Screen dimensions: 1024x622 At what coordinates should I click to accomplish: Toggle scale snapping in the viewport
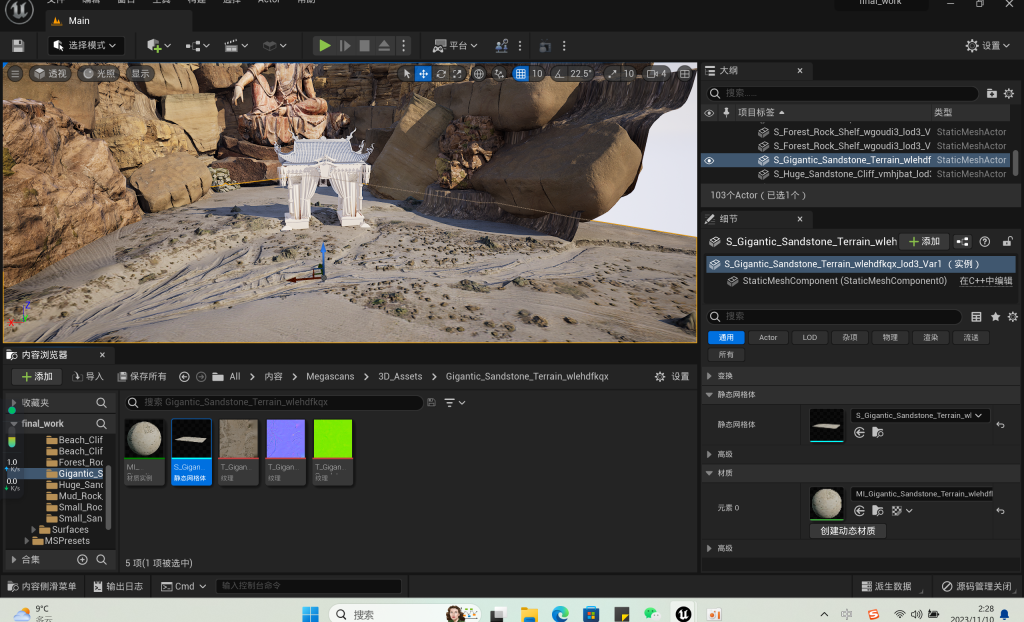(x=612, y=74)
